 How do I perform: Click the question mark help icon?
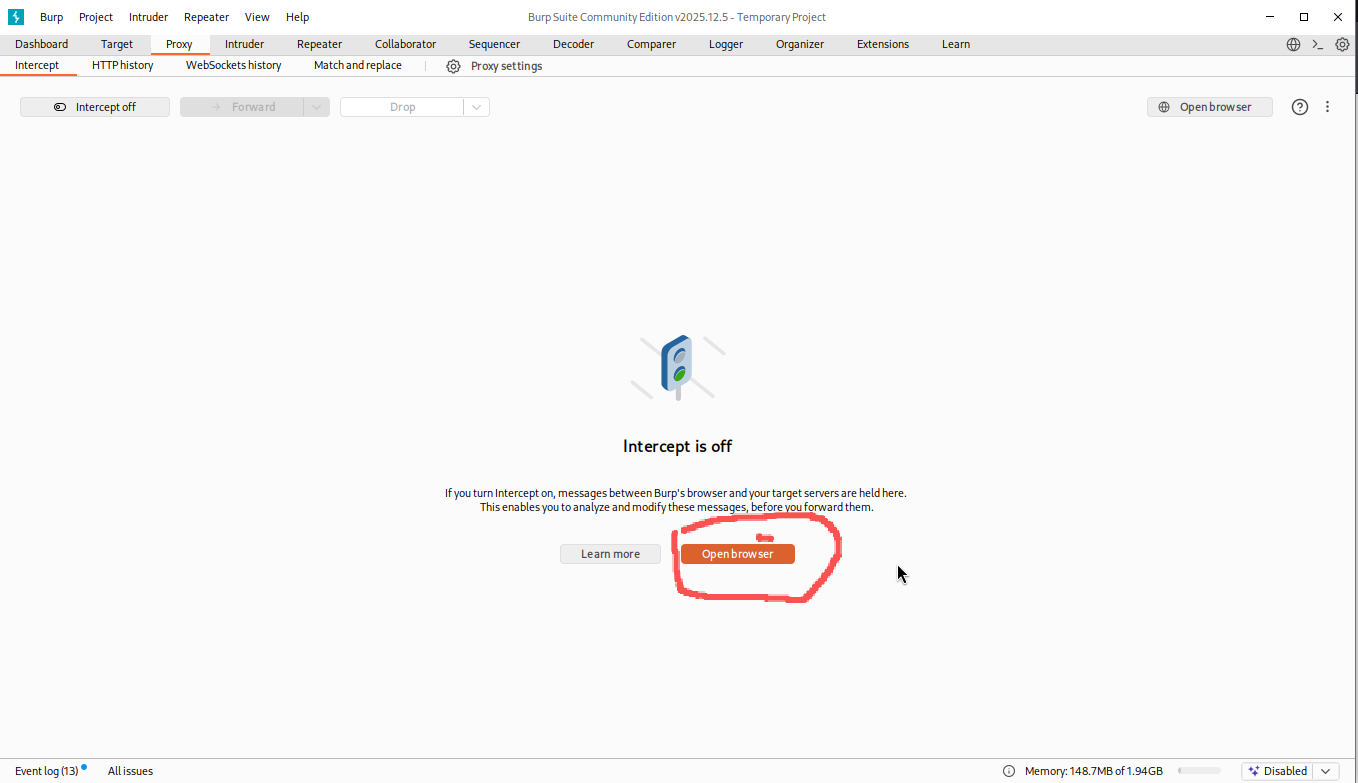pos(1299,107)
